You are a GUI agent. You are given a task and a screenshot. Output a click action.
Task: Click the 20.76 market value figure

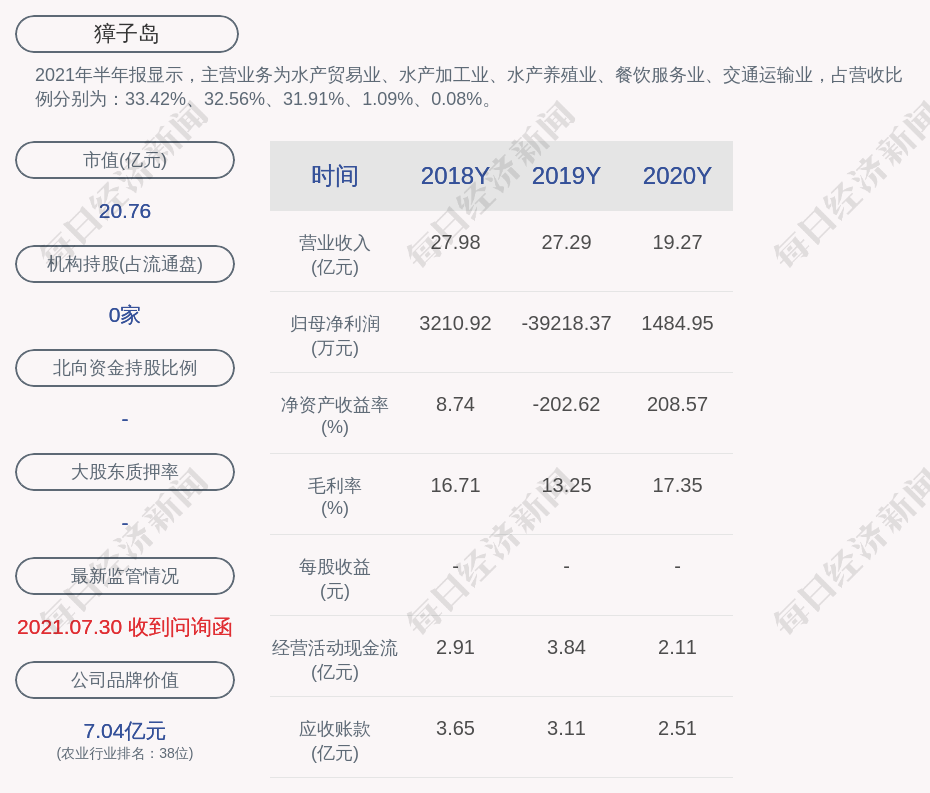click(x=125, y=211)
